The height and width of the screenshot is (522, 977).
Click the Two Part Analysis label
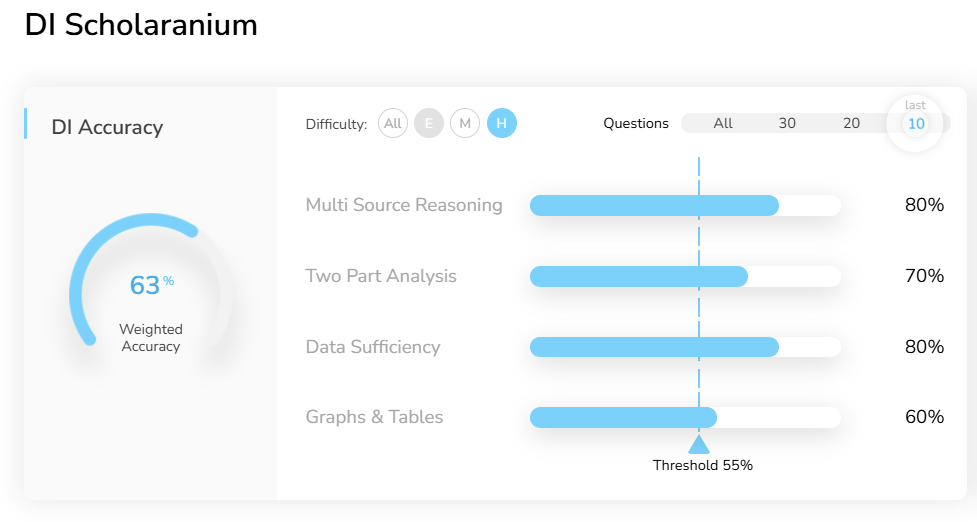coord(381,276)
